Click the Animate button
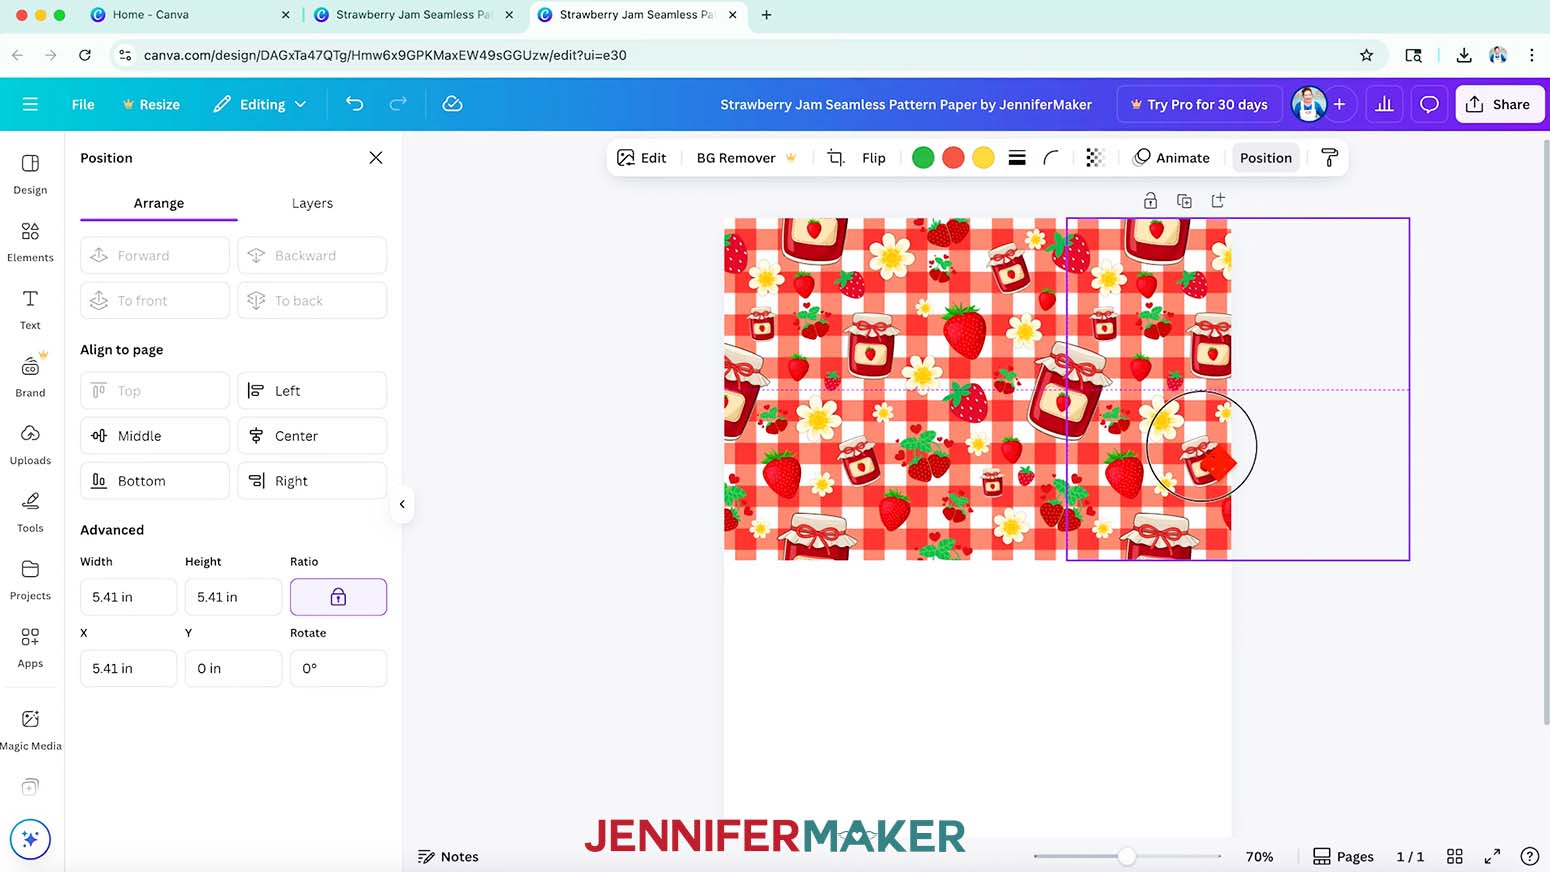The image size is (1550, 872). (x=1171, y=158)
